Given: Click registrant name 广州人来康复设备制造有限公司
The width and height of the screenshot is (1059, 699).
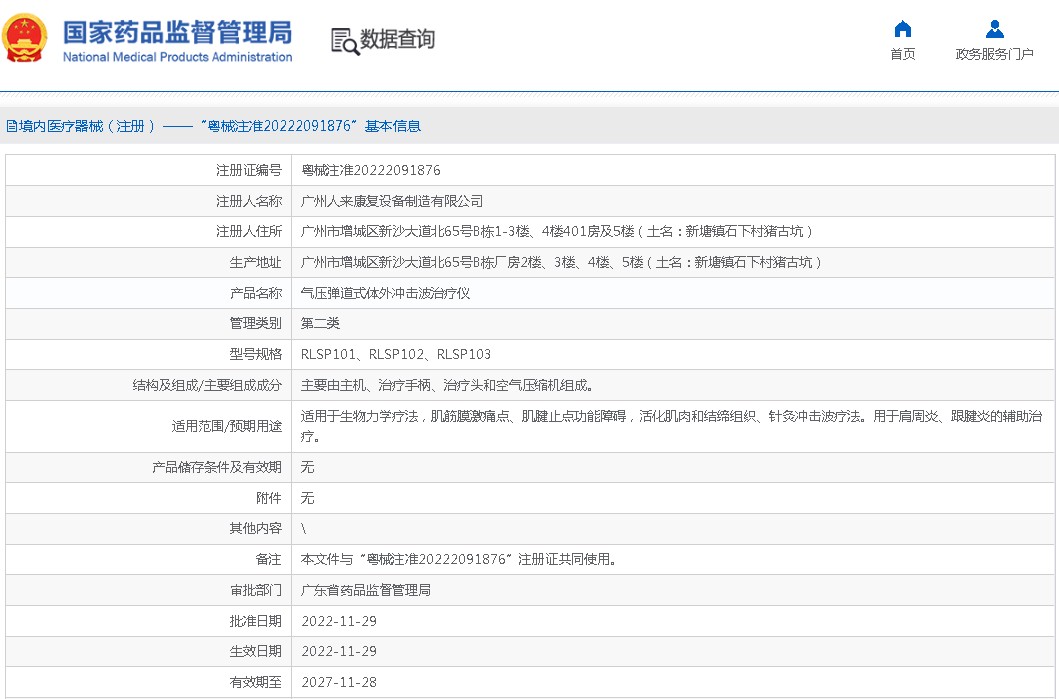Looking at the screenshot, I should (x=392, y=201).
